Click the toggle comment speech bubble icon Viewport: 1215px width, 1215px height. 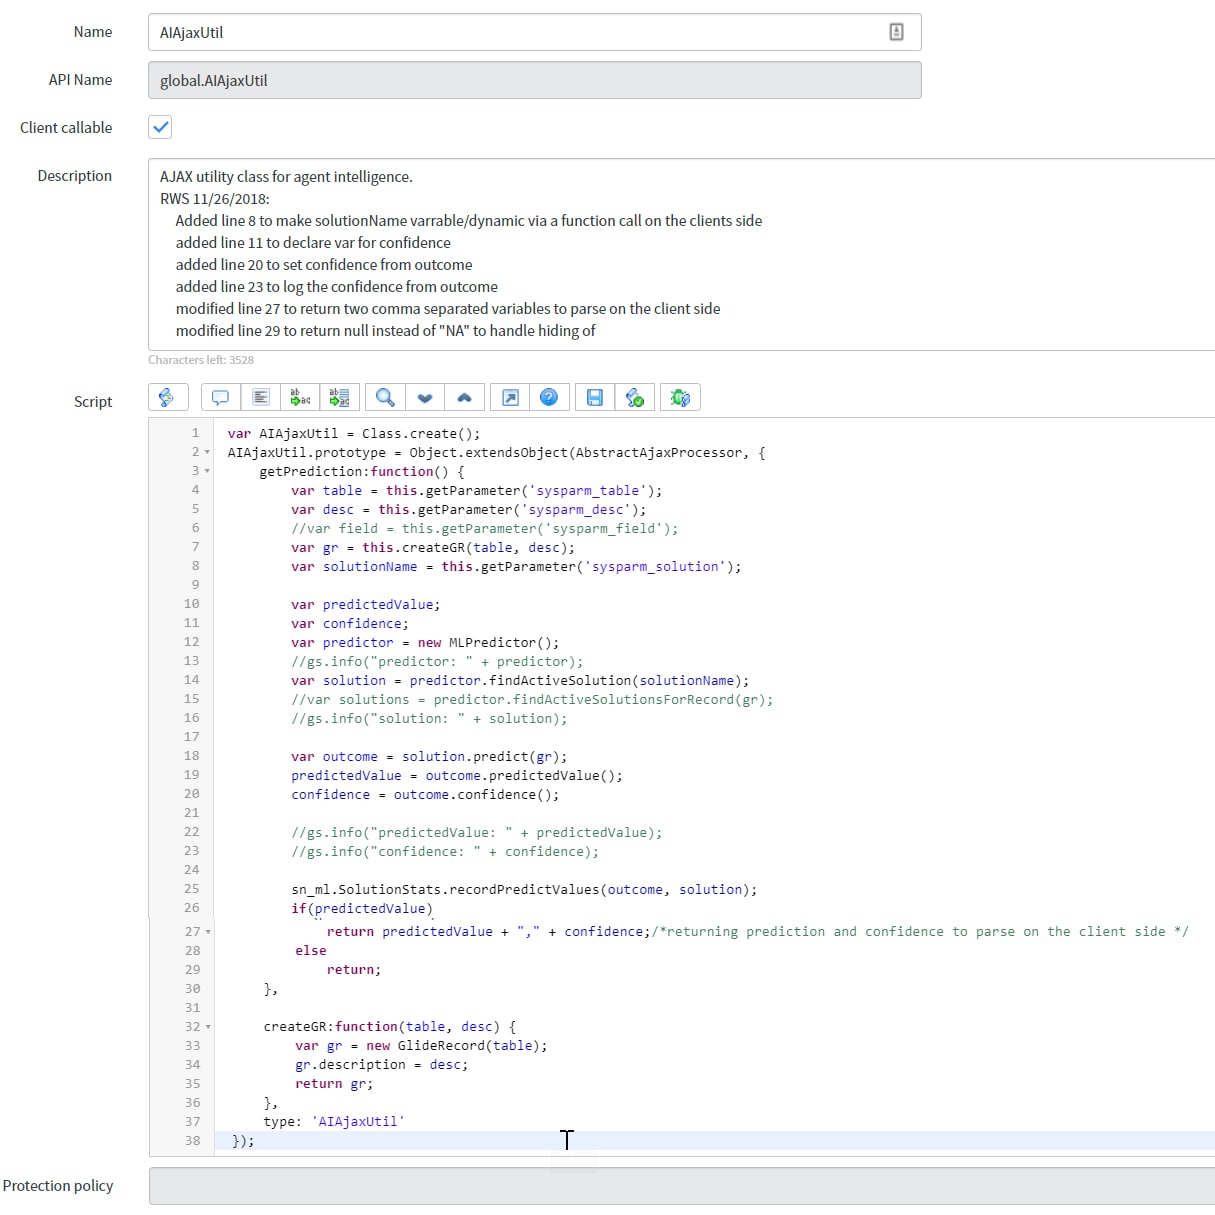[220, 397]
